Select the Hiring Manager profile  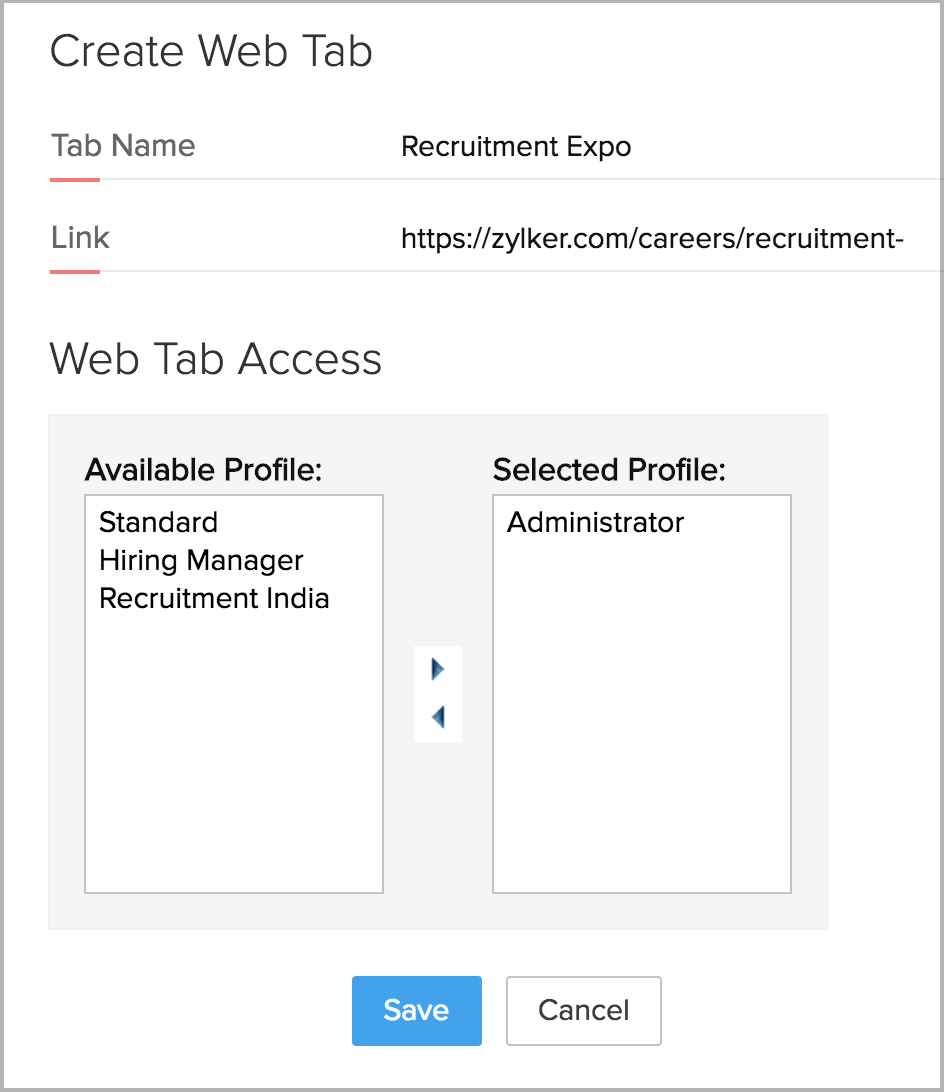click(x=201, y=560)
